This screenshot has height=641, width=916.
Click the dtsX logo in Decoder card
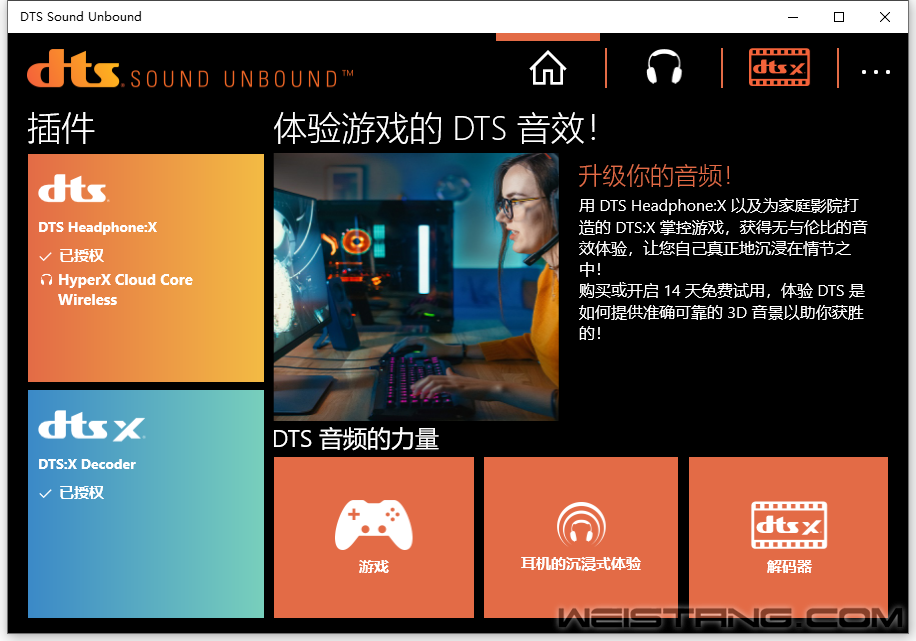point(91,425)
